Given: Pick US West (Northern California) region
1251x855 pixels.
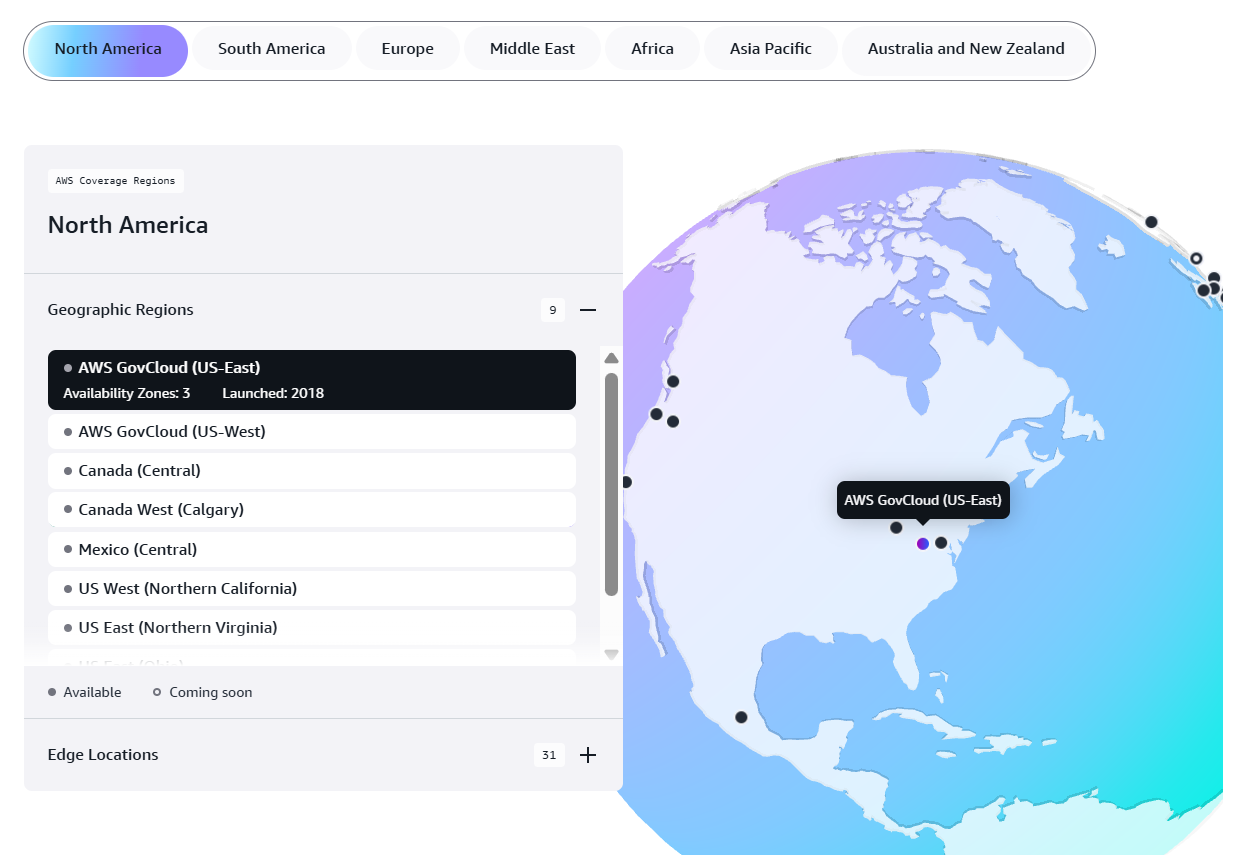Looking at the screenshot, I should click(312, 589).
